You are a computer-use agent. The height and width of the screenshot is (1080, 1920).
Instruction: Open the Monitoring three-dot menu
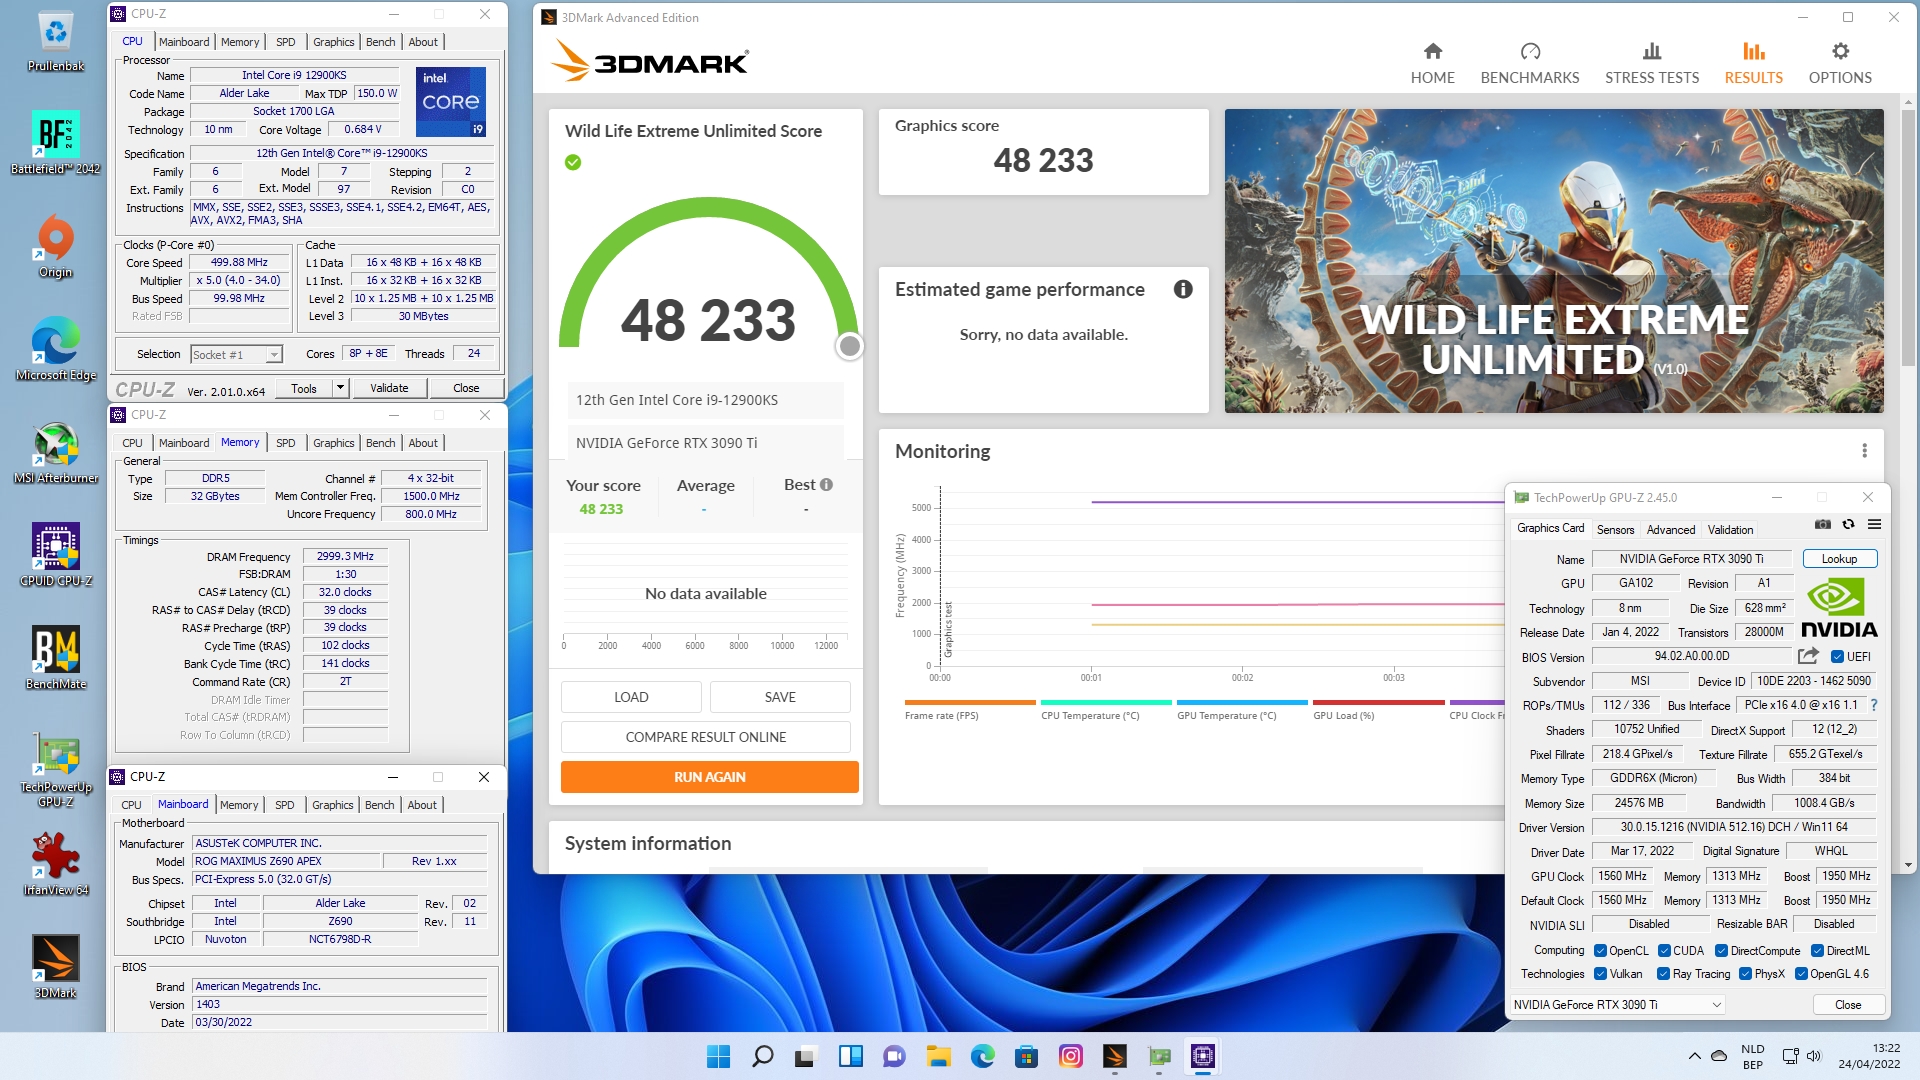pos(1864,451)
